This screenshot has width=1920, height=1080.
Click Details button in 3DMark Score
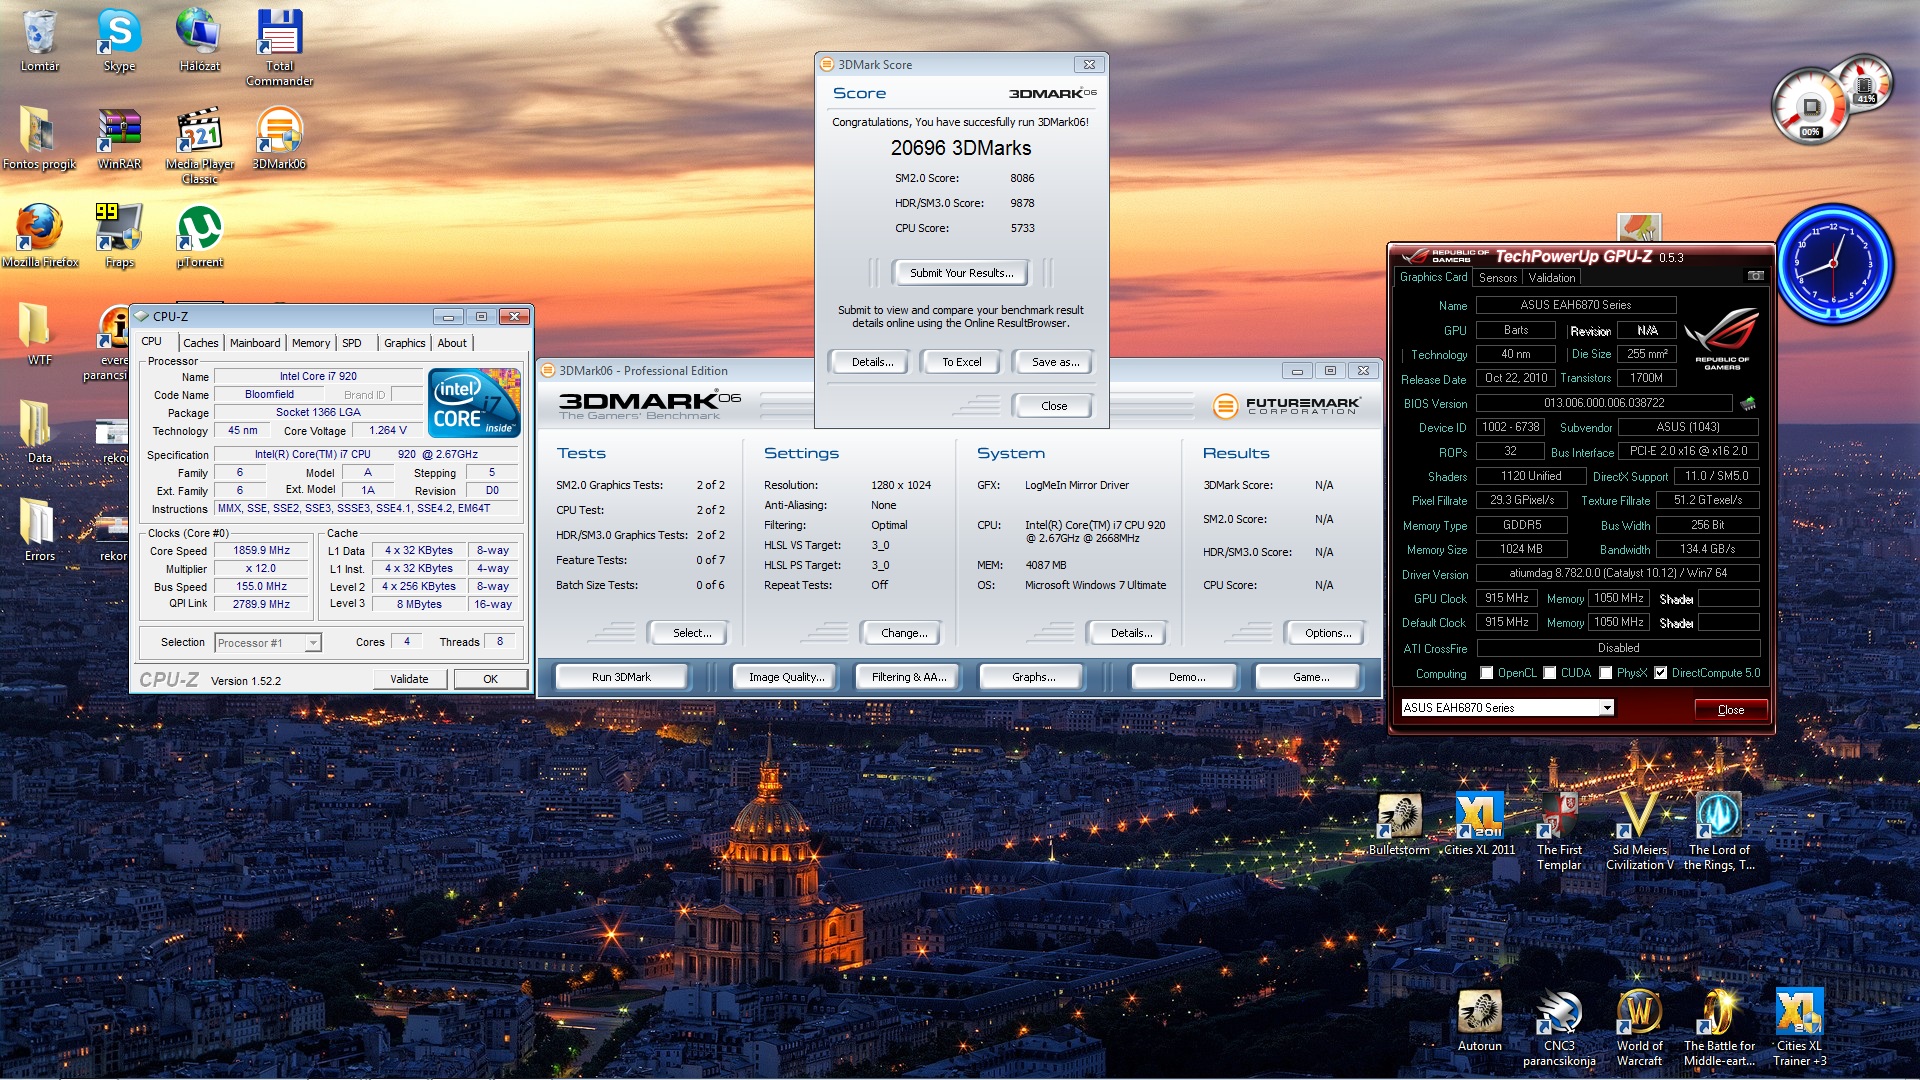tap(872, 362)
